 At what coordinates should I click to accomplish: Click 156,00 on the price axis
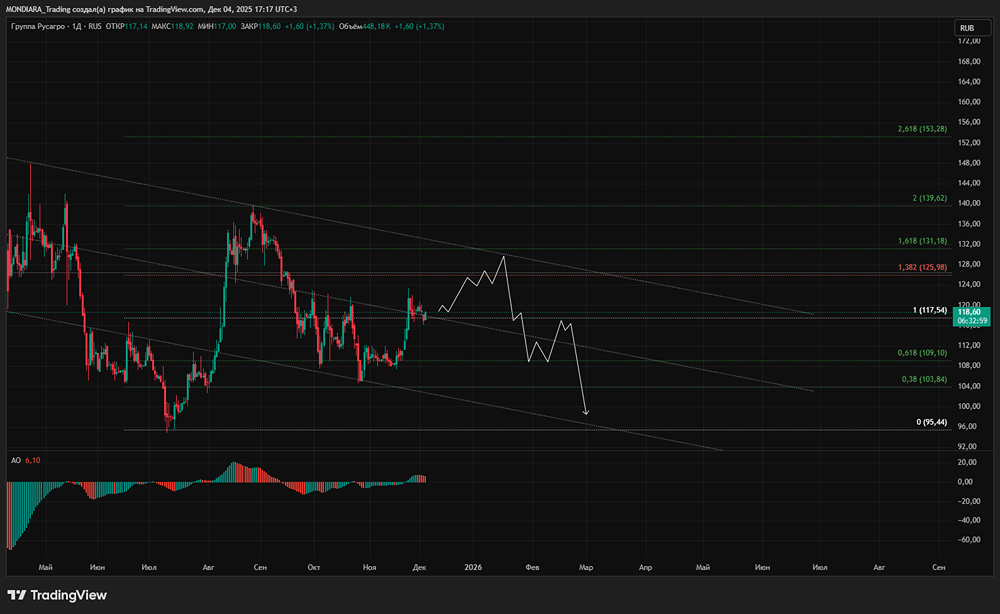pos(969,122)
